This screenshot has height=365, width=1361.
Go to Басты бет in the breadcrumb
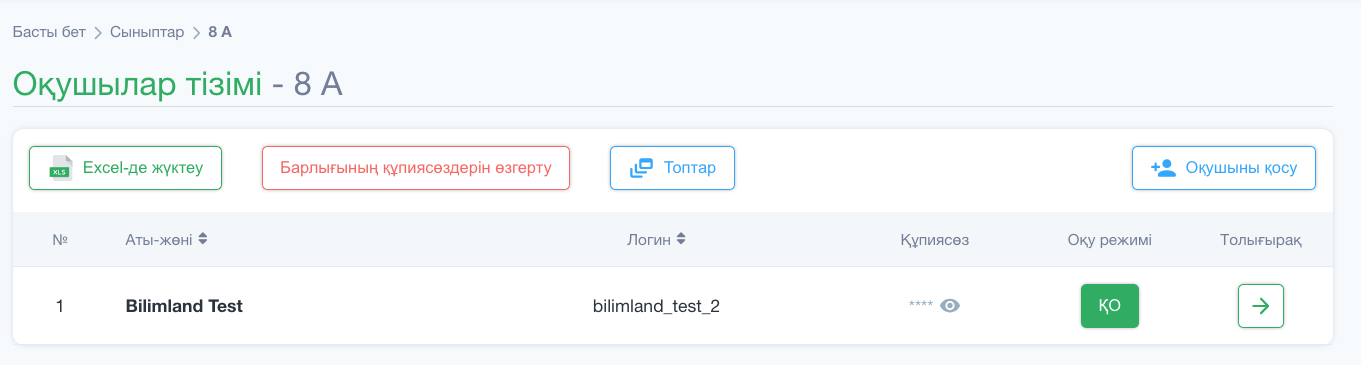[50, 32]
